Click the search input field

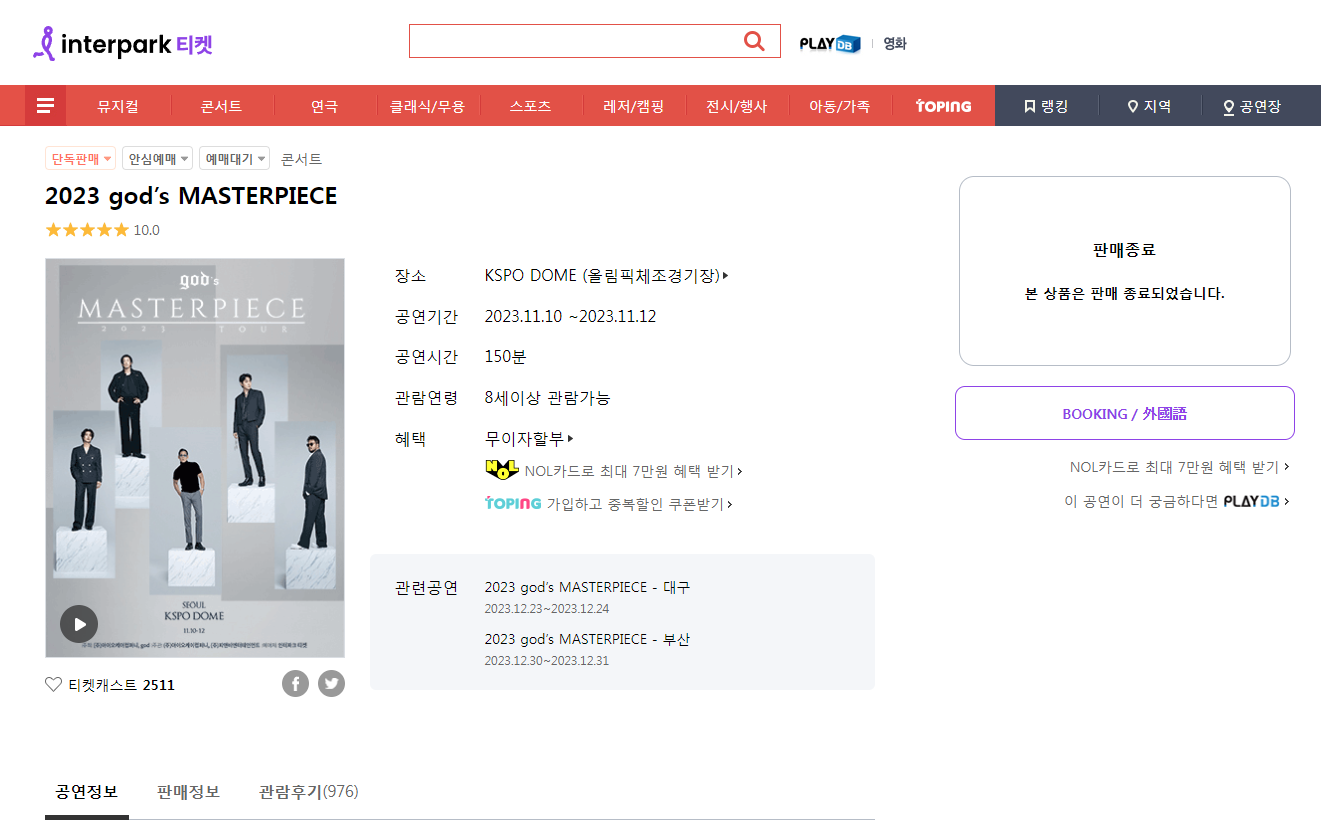pyautogui.click(x=575, y=41)
